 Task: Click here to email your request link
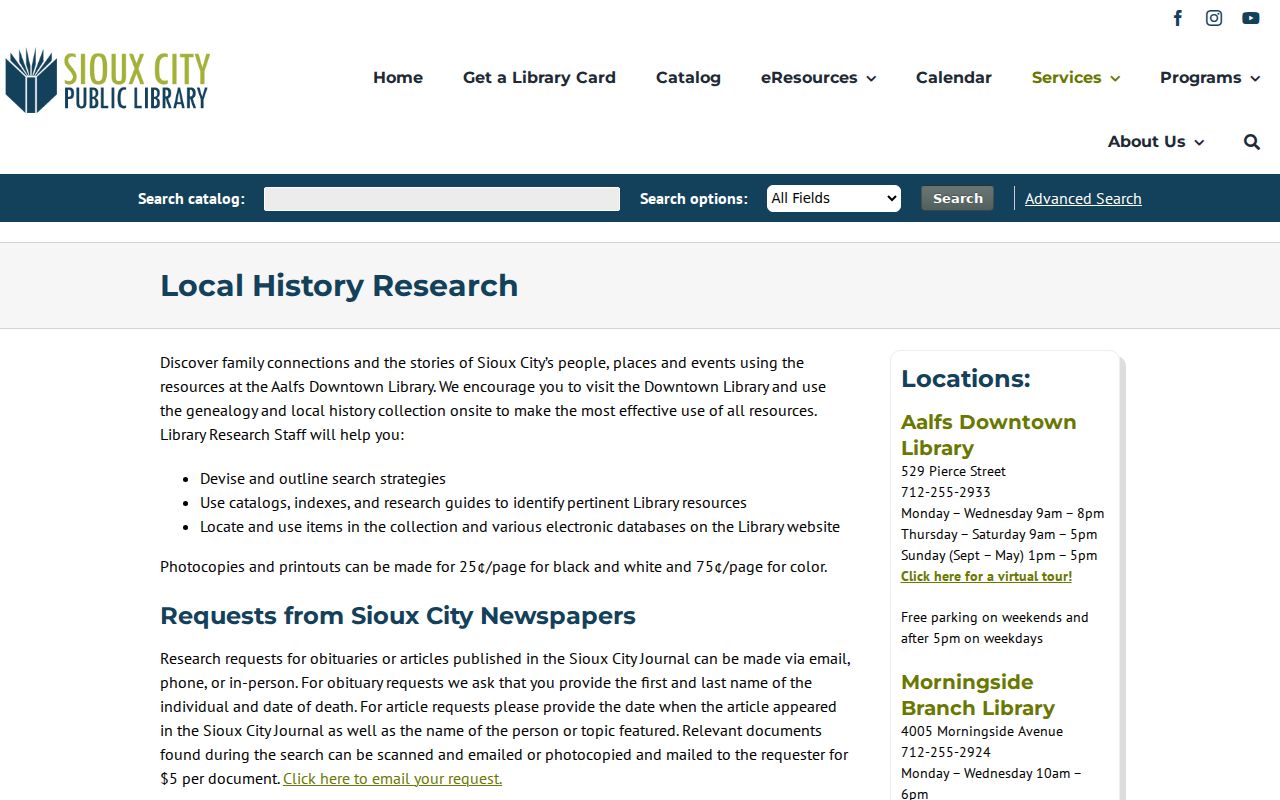(392, 778)
